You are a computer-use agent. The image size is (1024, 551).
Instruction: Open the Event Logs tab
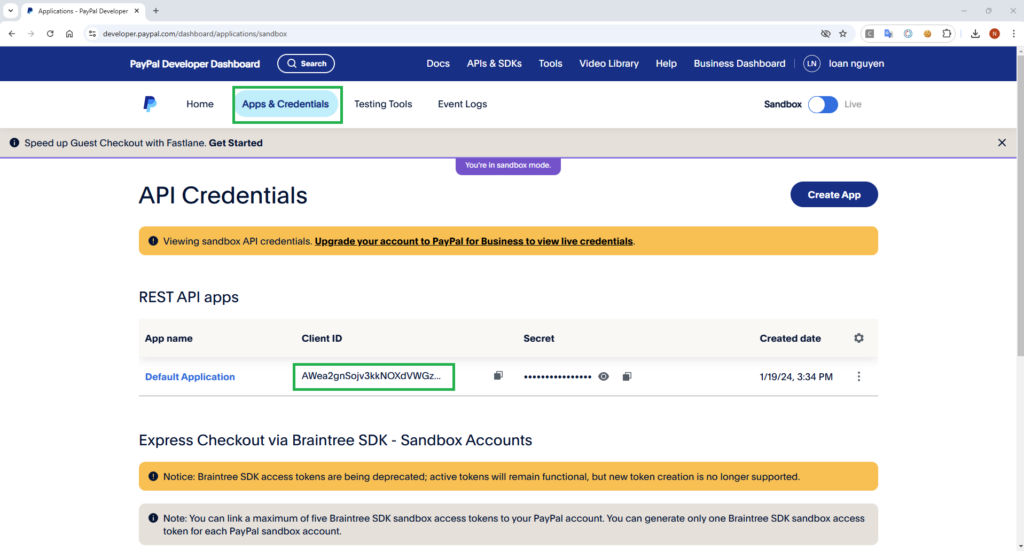coord(462,104)
